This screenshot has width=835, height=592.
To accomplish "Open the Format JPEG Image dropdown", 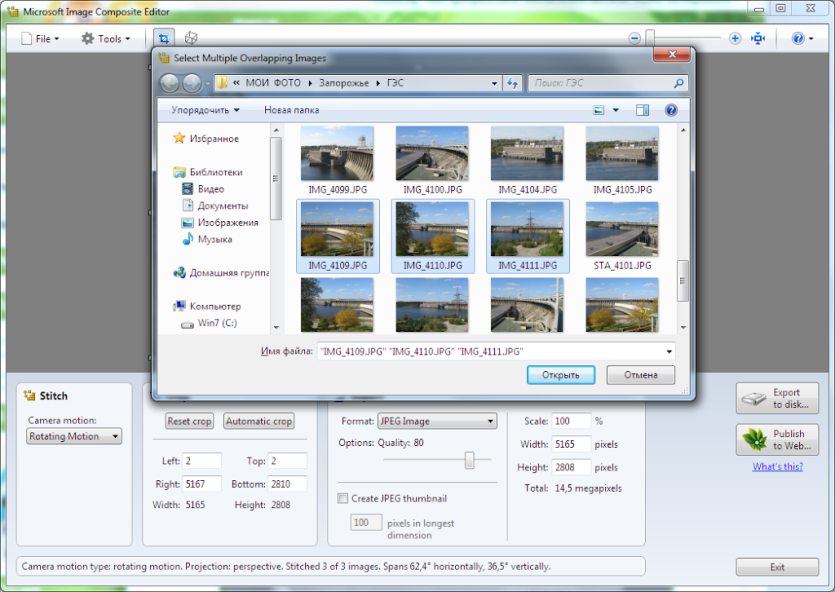I will coord(437,421).
